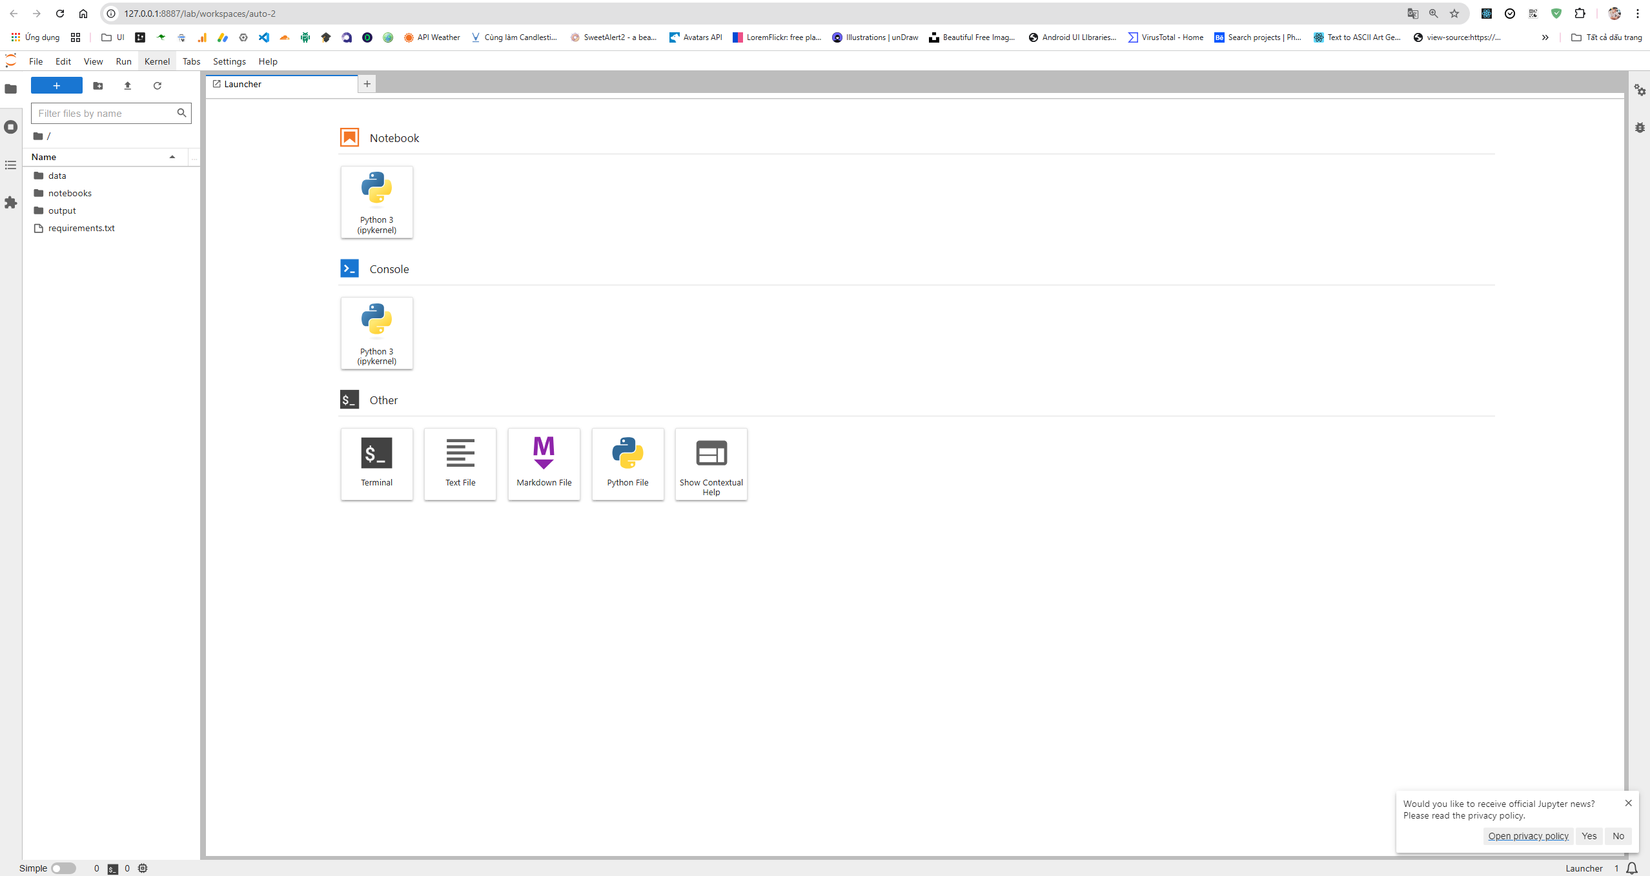Click the JupyterLab logo icon

(x=11, y=61)
